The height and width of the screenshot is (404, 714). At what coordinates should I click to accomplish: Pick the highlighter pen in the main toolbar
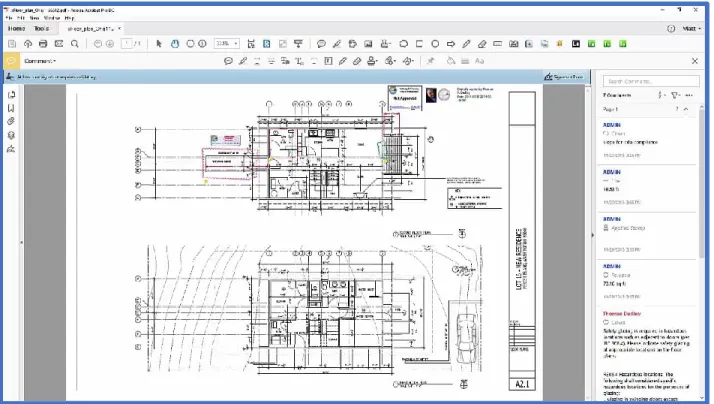tap(337, 44)
